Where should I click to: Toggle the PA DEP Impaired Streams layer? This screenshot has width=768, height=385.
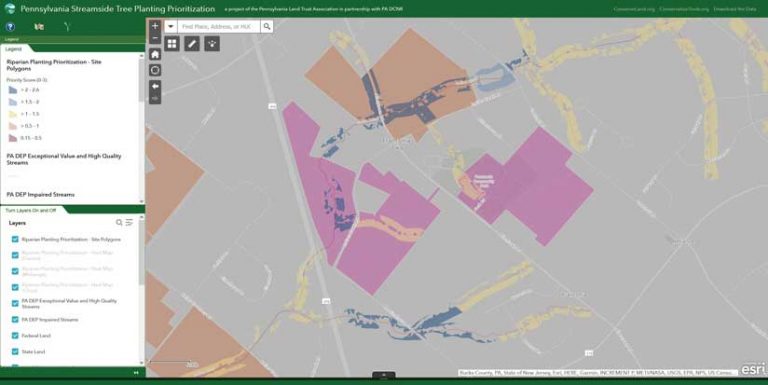tap(15, 319)
